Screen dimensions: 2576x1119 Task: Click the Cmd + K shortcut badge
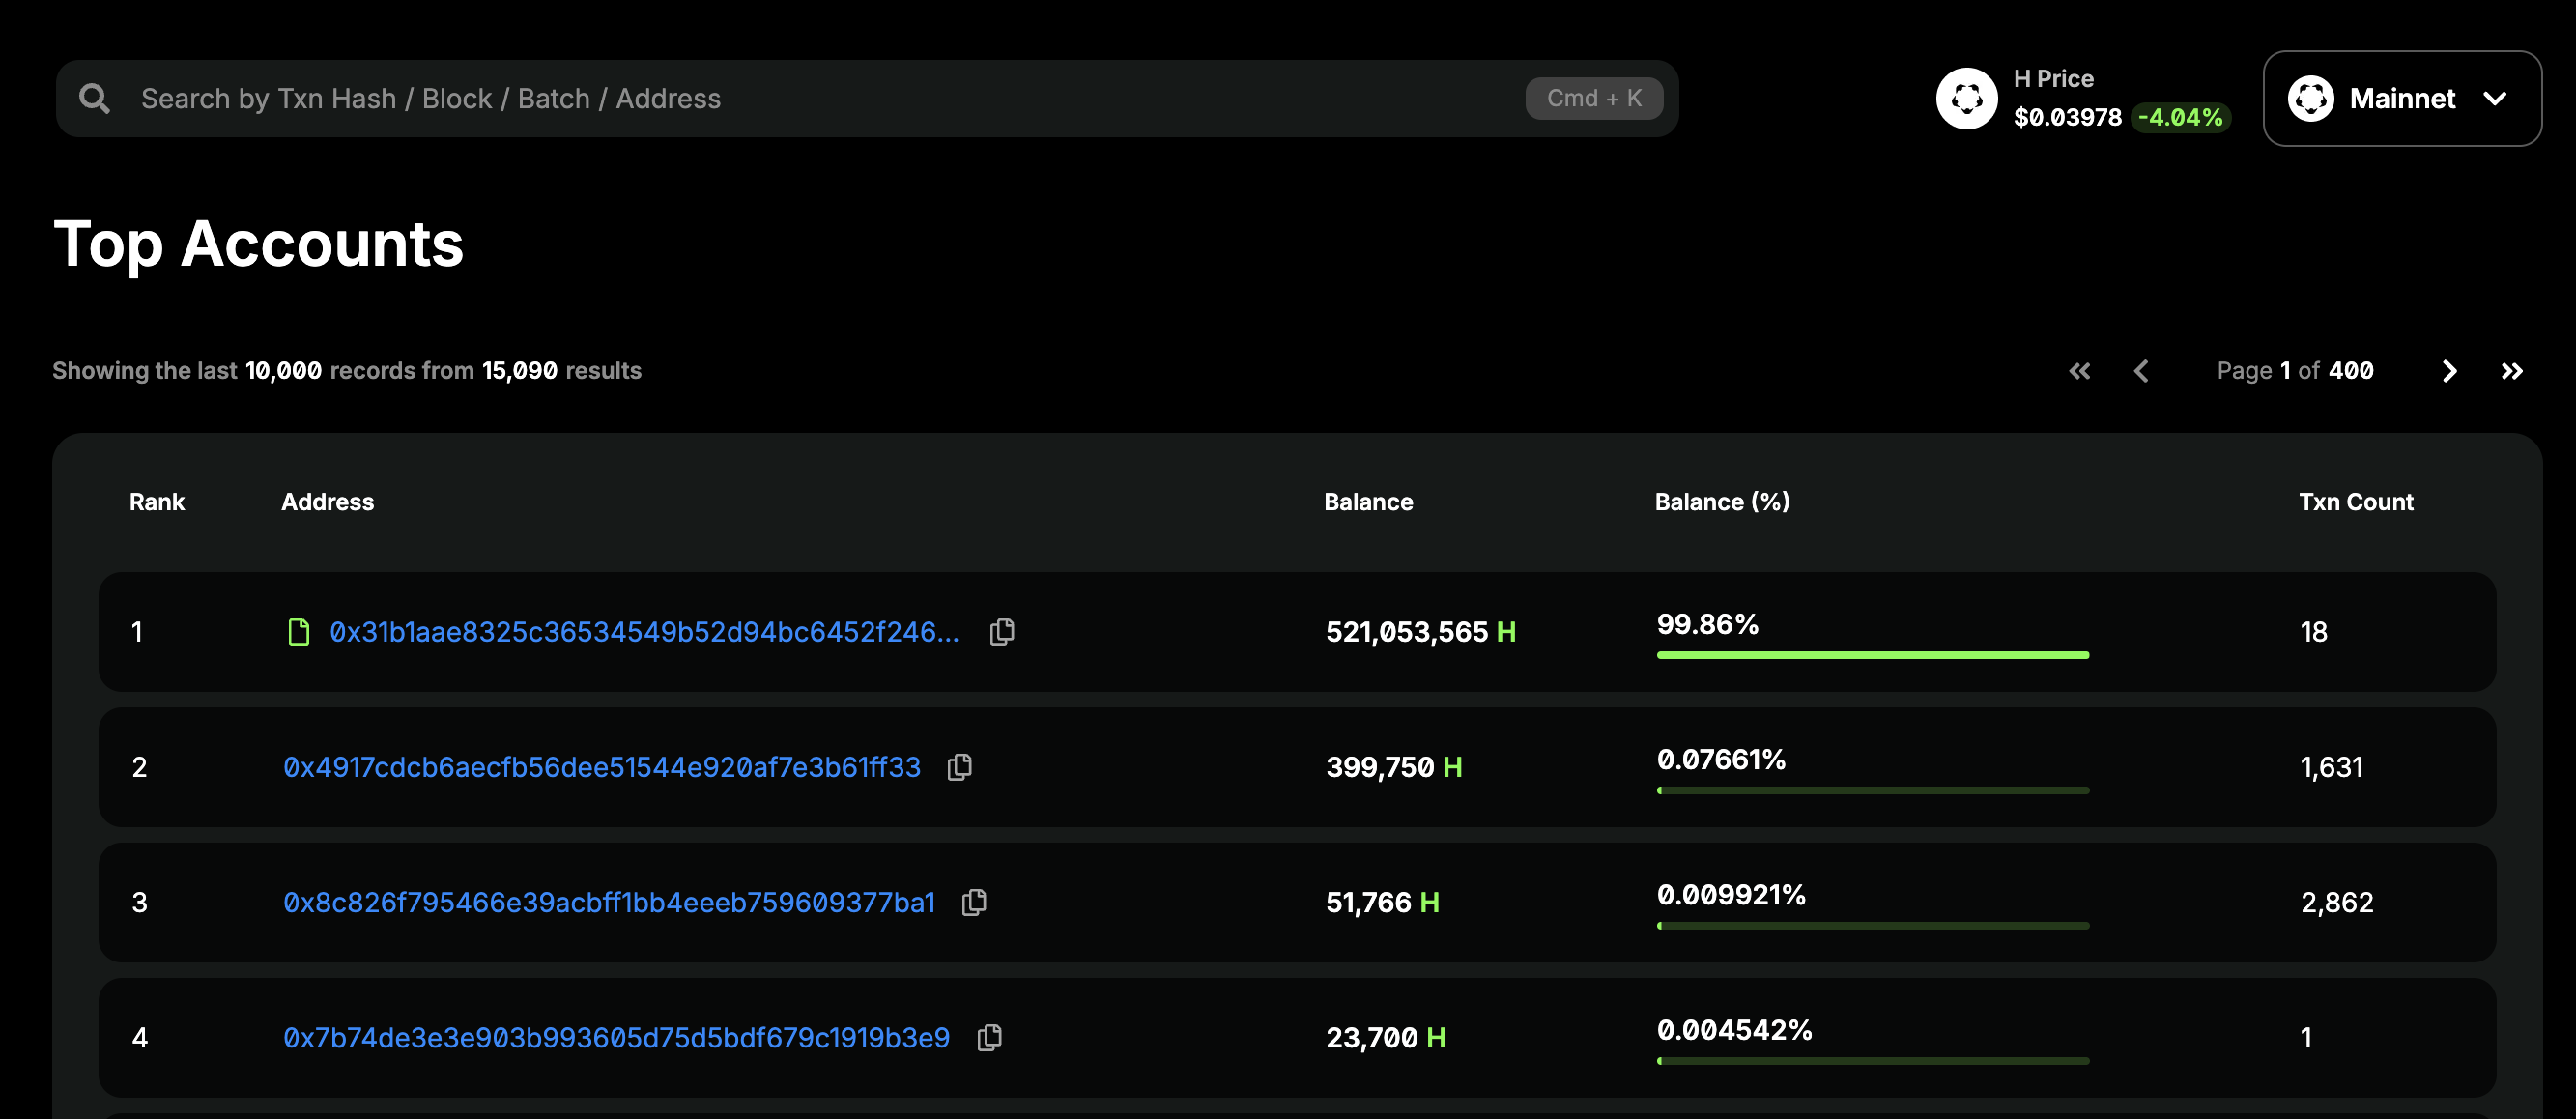click(x=1594, y=98)
